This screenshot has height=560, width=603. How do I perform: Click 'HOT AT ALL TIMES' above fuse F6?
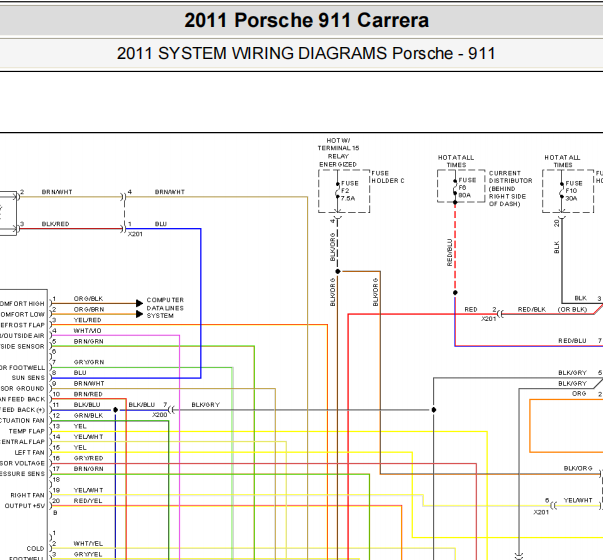click(x=456, y=161)
